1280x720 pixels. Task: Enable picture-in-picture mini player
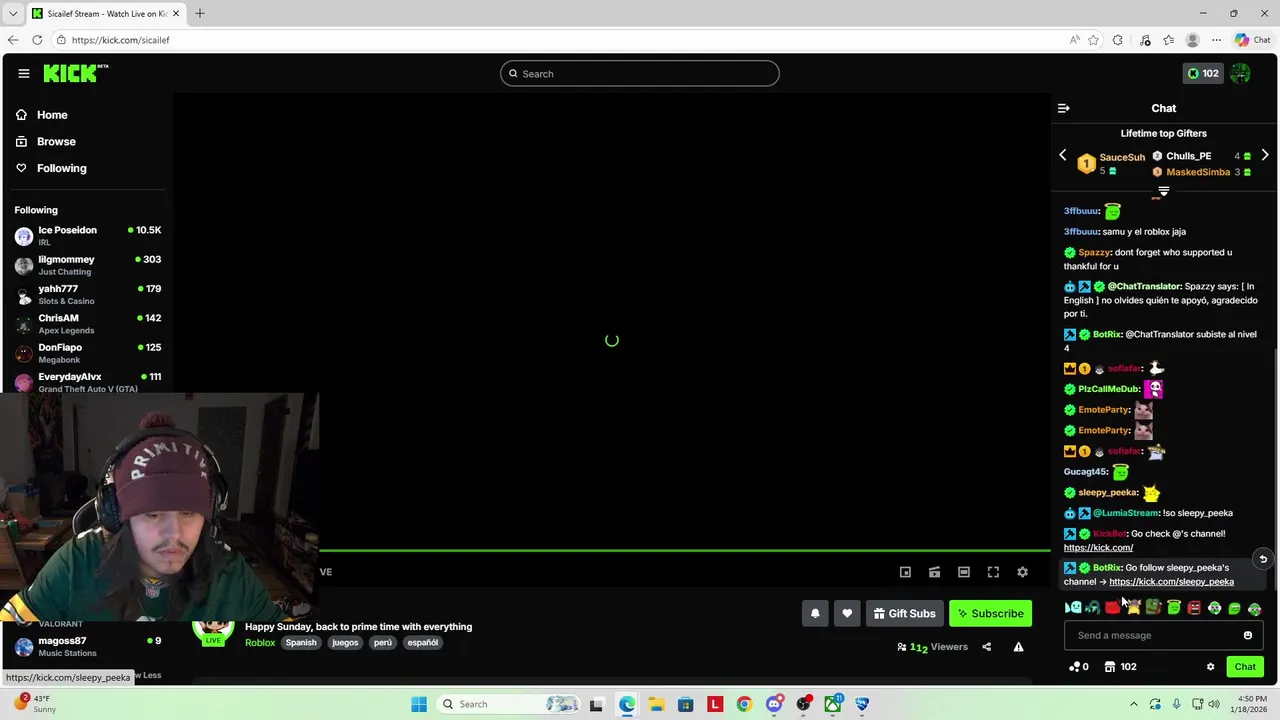point(905,572)
